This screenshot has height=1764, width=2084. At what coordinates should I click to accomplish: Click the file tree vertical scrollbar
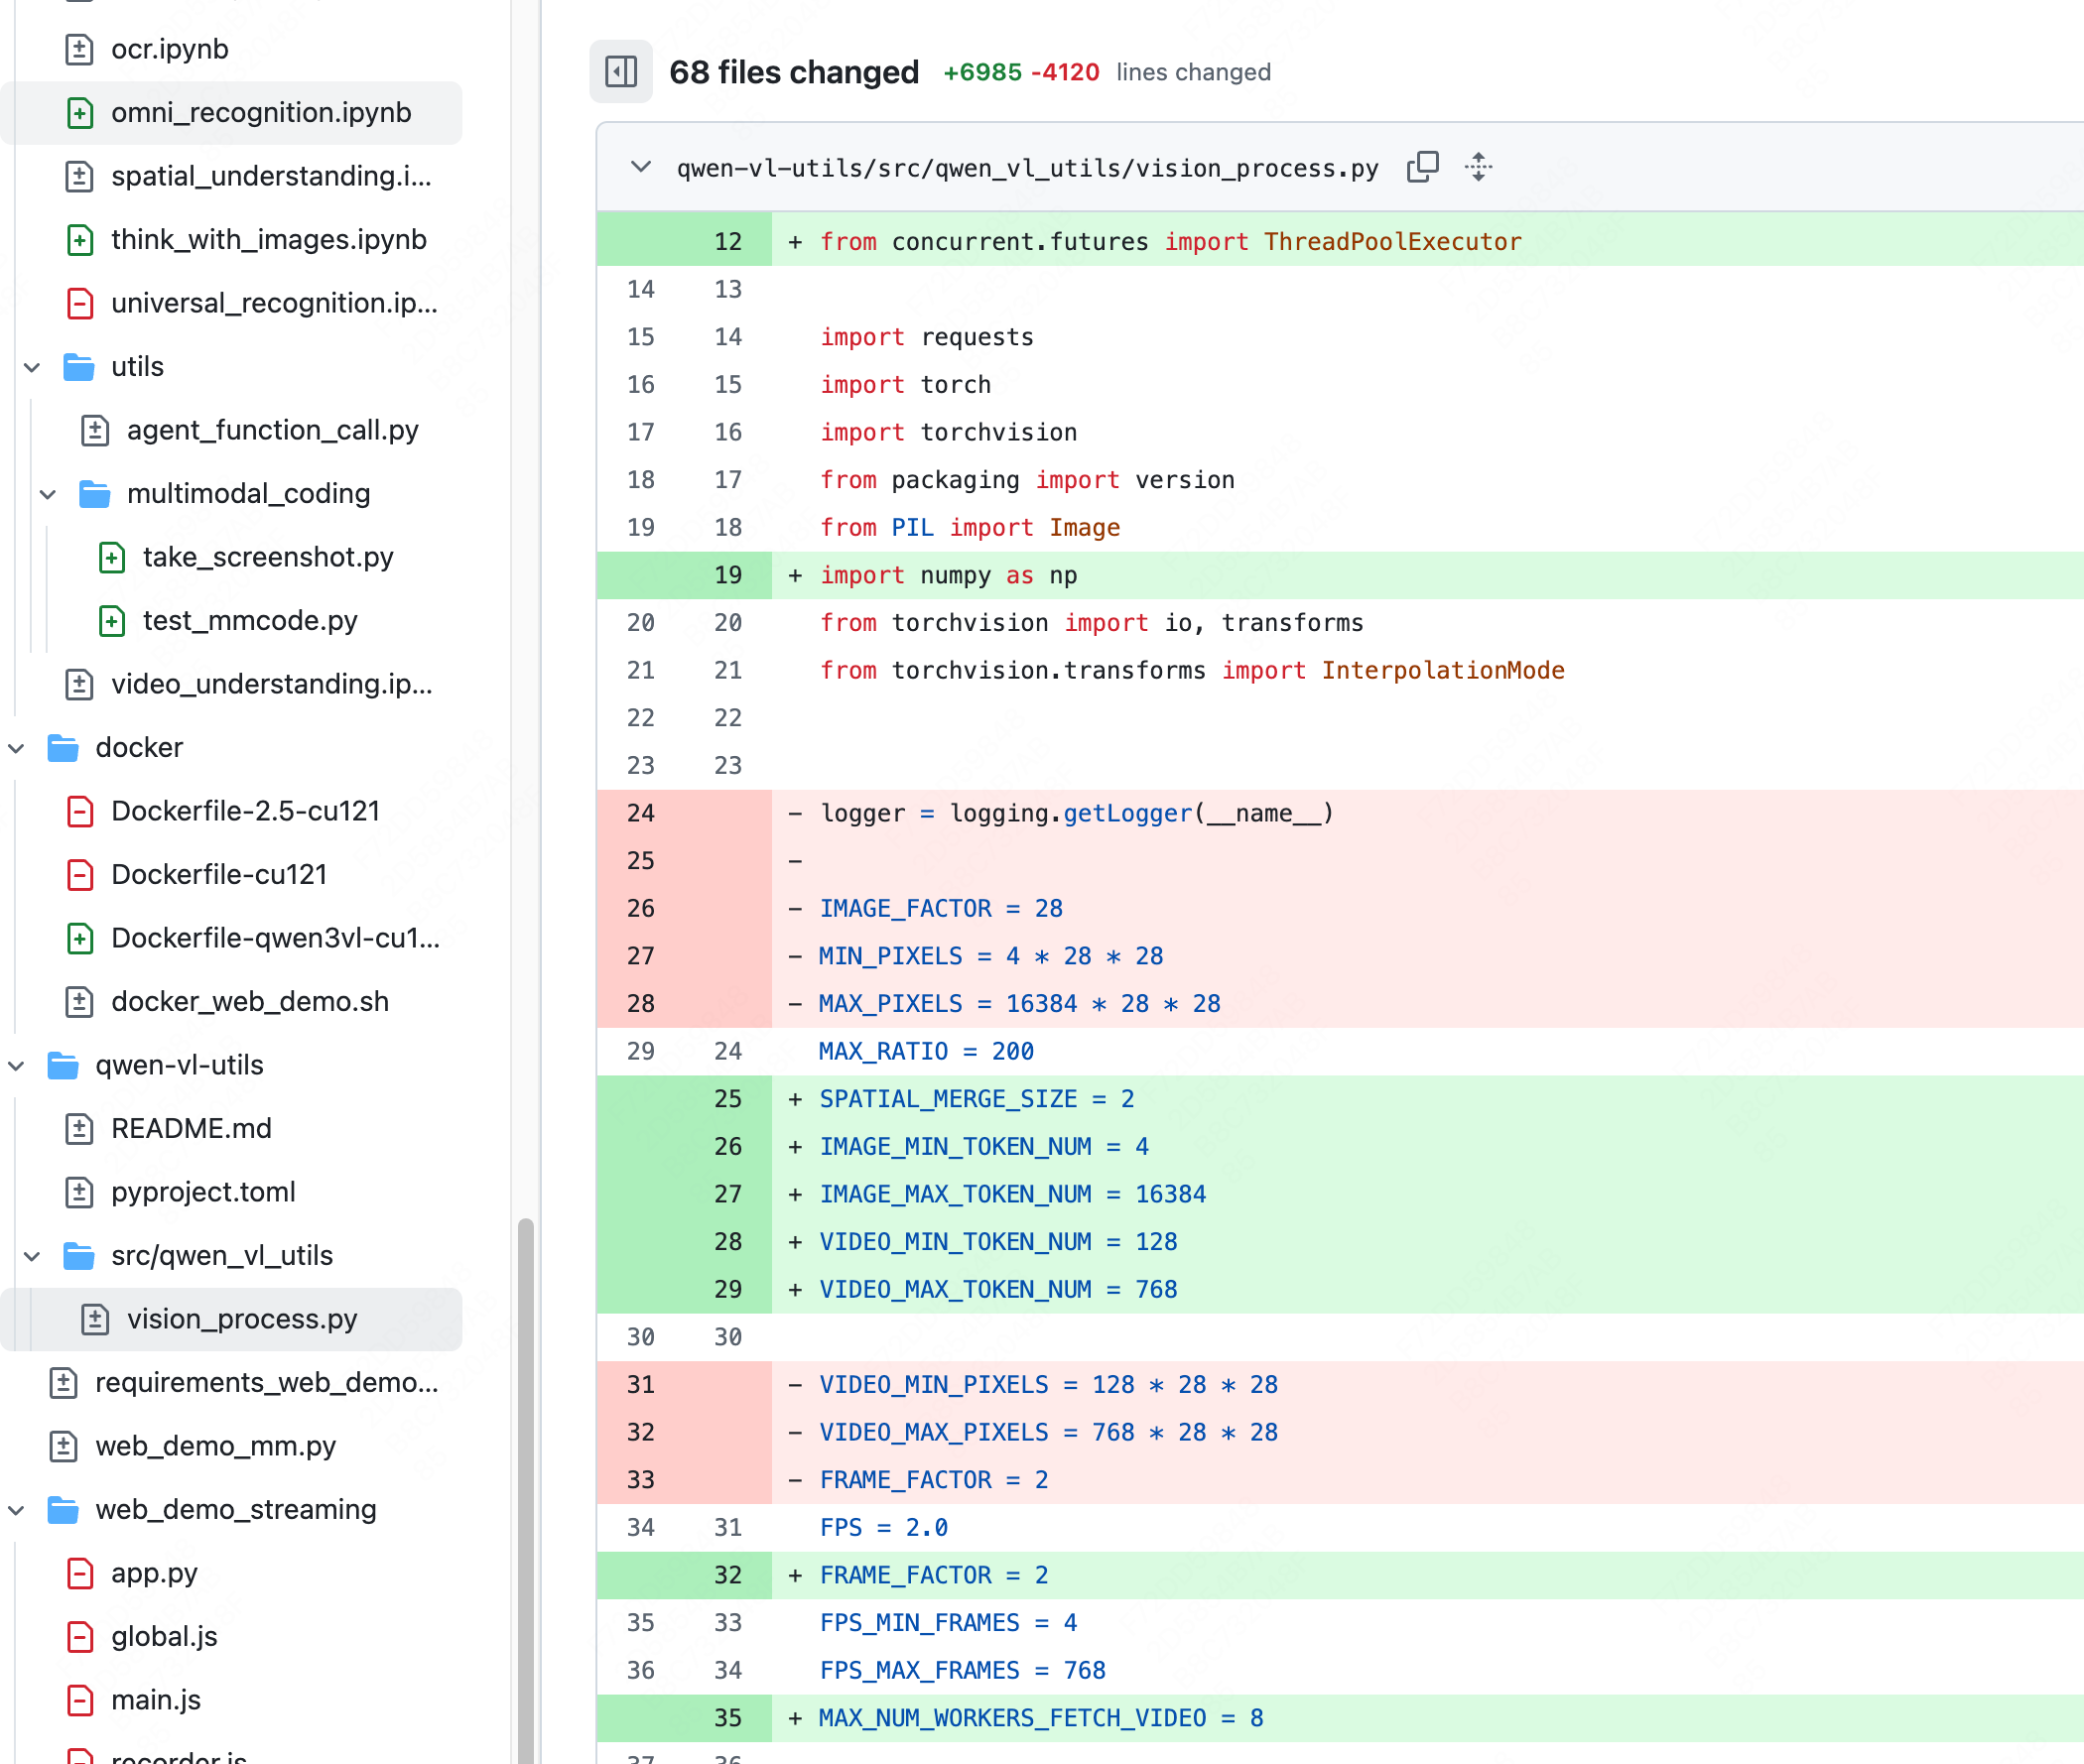(x=525, y=1490)
